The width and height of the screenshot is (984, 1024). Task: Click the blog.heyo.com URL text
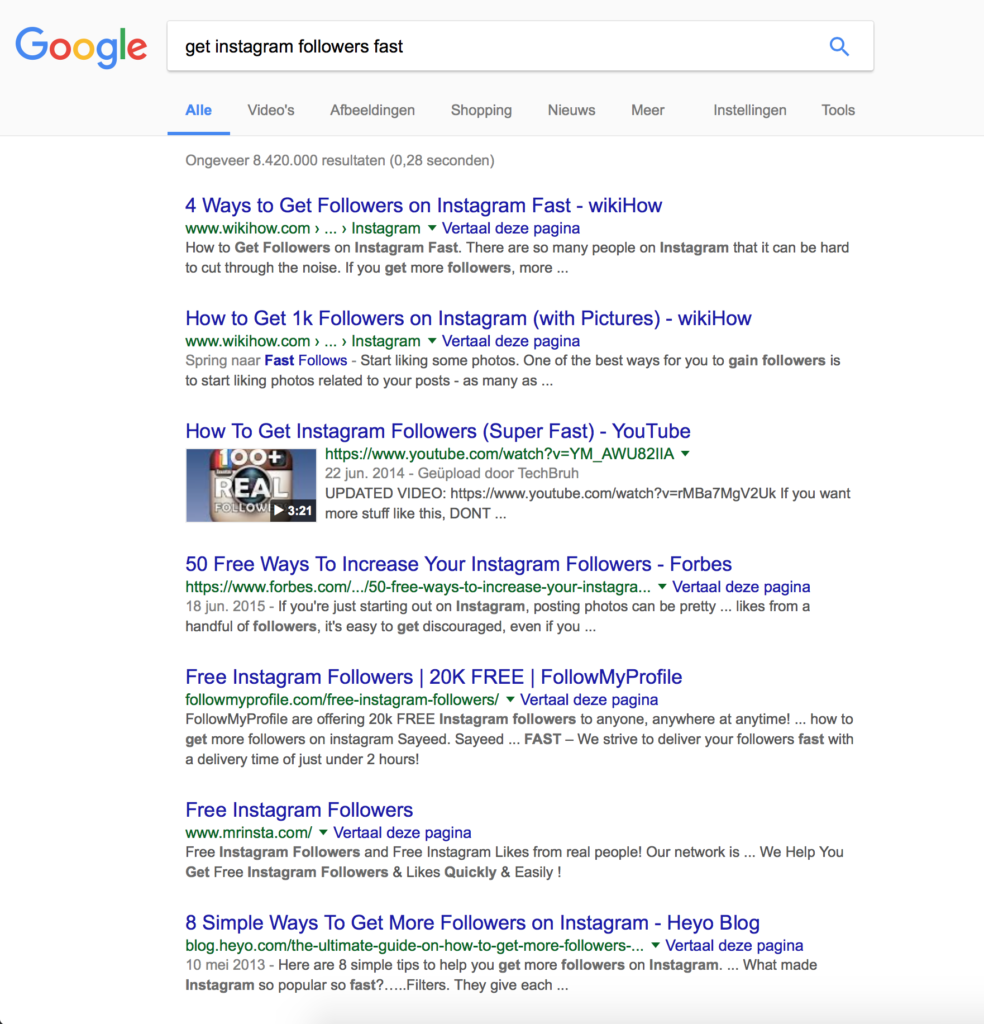[415, 946]
